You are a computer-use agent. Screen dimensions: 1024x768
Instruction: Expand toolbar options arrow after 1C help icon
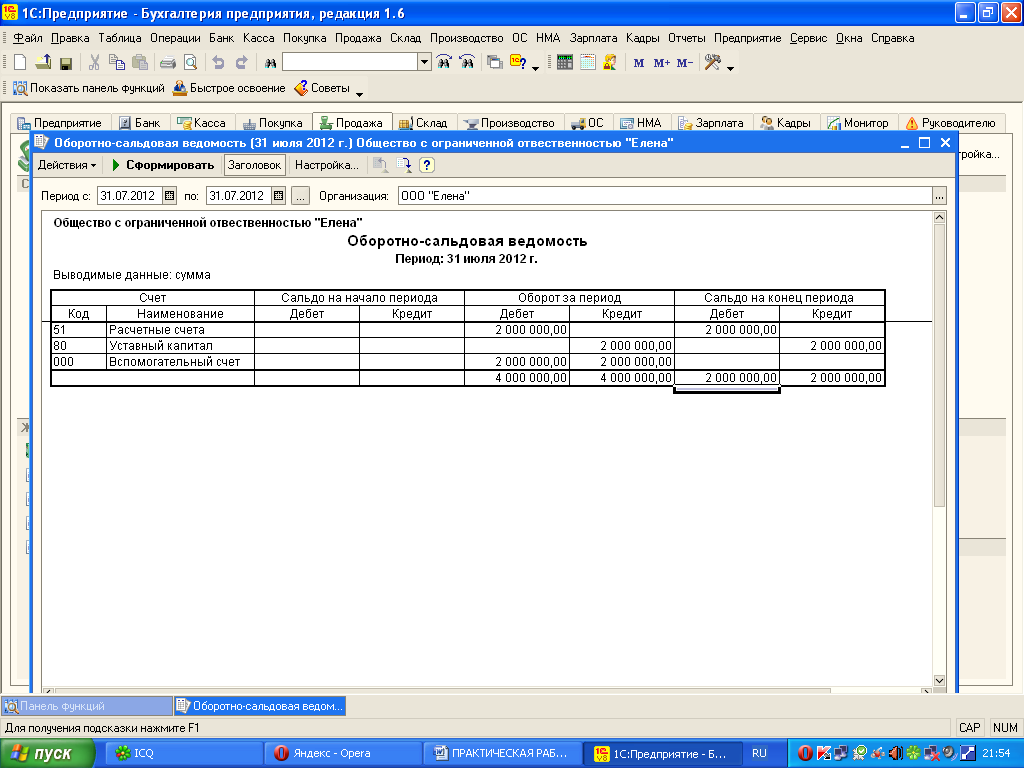[x=536, y=67]
